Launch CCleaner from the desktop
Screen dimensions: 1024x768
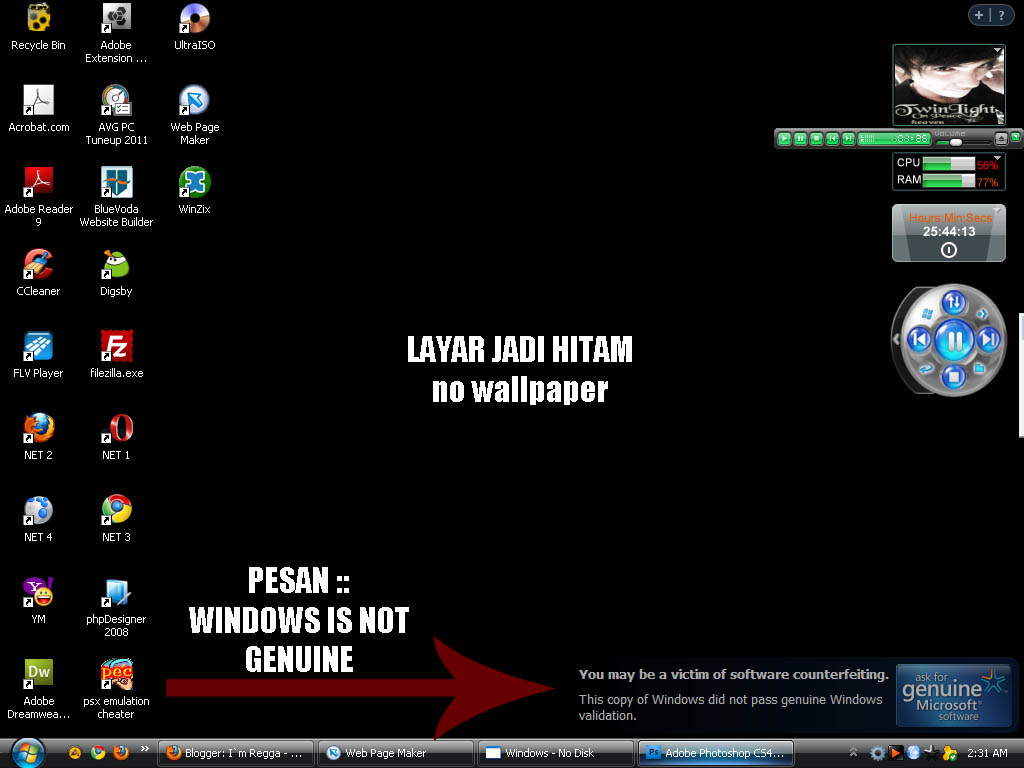(x=39, y=273)
